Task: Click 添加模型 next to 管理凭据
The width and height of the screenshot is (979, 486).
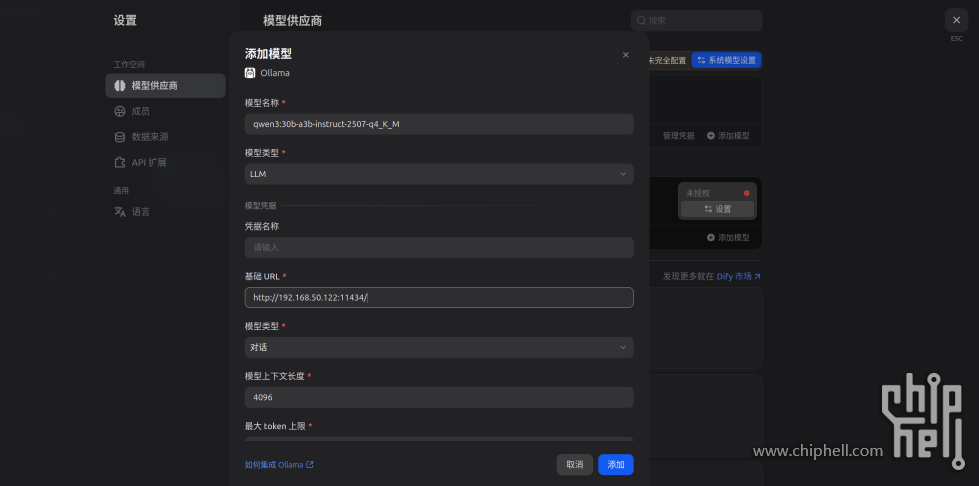Action: (728, 136)
